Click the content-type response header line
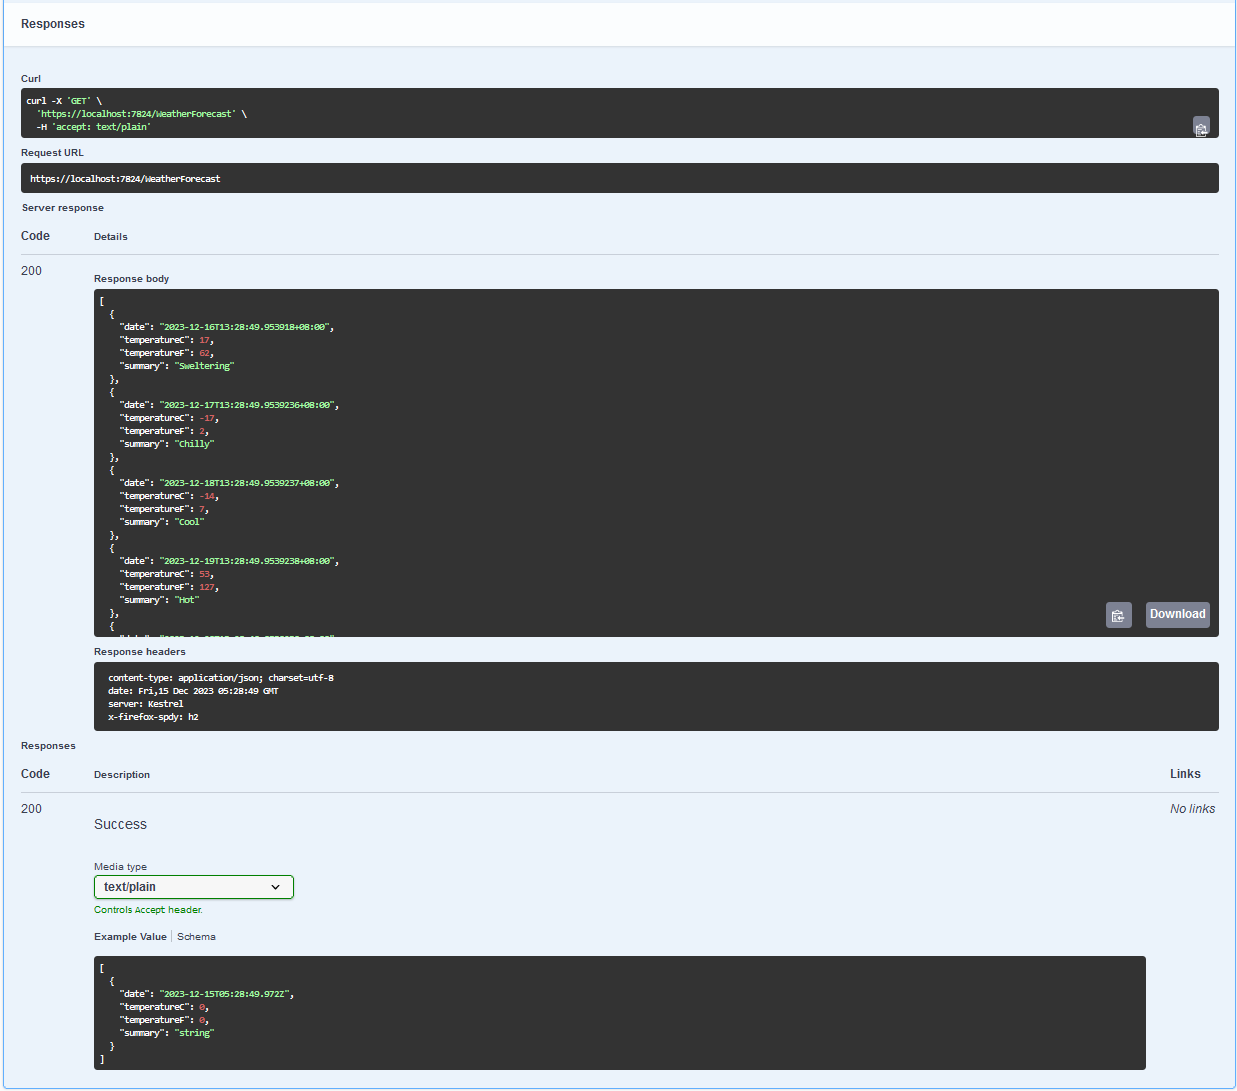 click(x=221, y=678)
